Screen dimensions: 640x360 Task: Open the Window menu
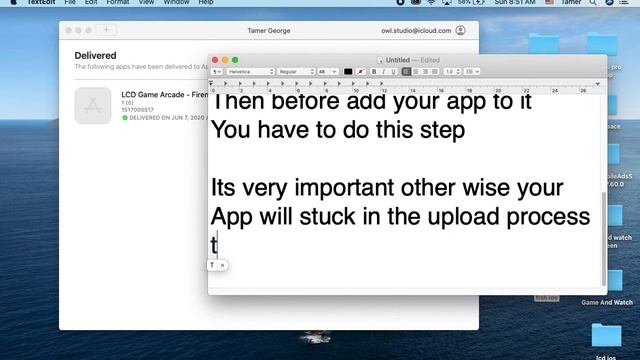[x=176, y=2]
